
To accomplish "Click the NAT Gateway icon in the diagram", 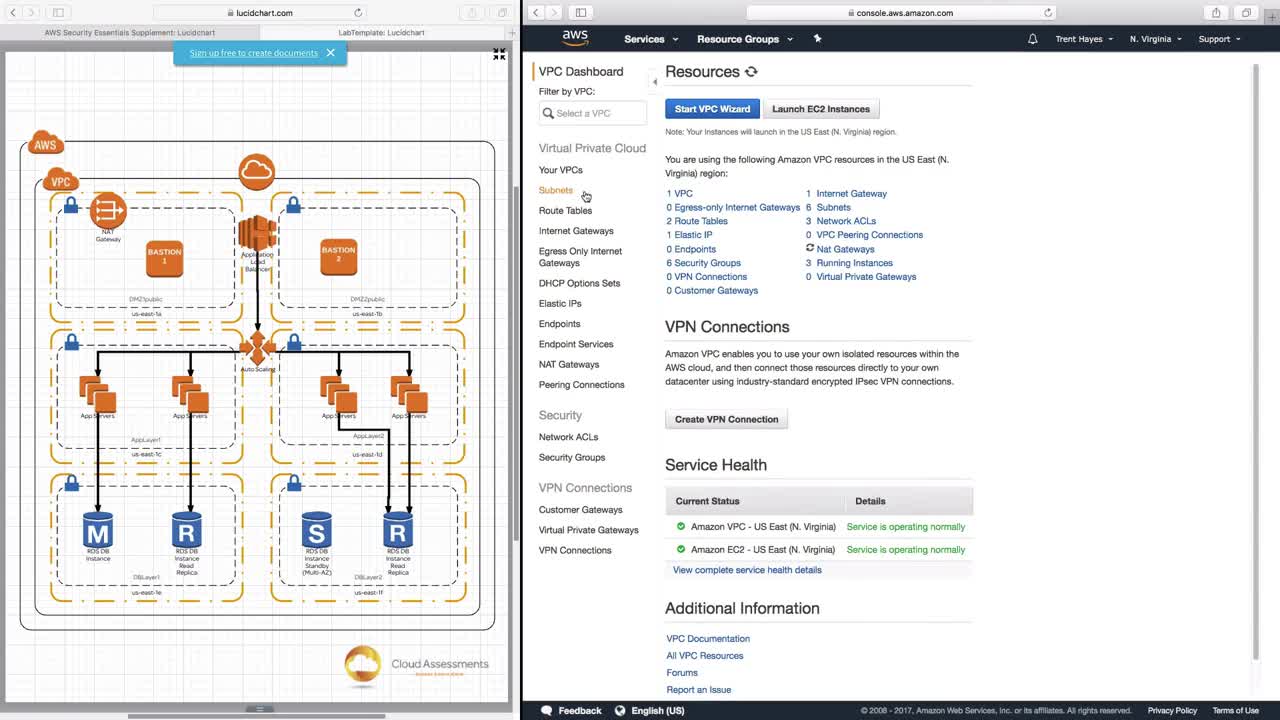I will tap(108, 210).
